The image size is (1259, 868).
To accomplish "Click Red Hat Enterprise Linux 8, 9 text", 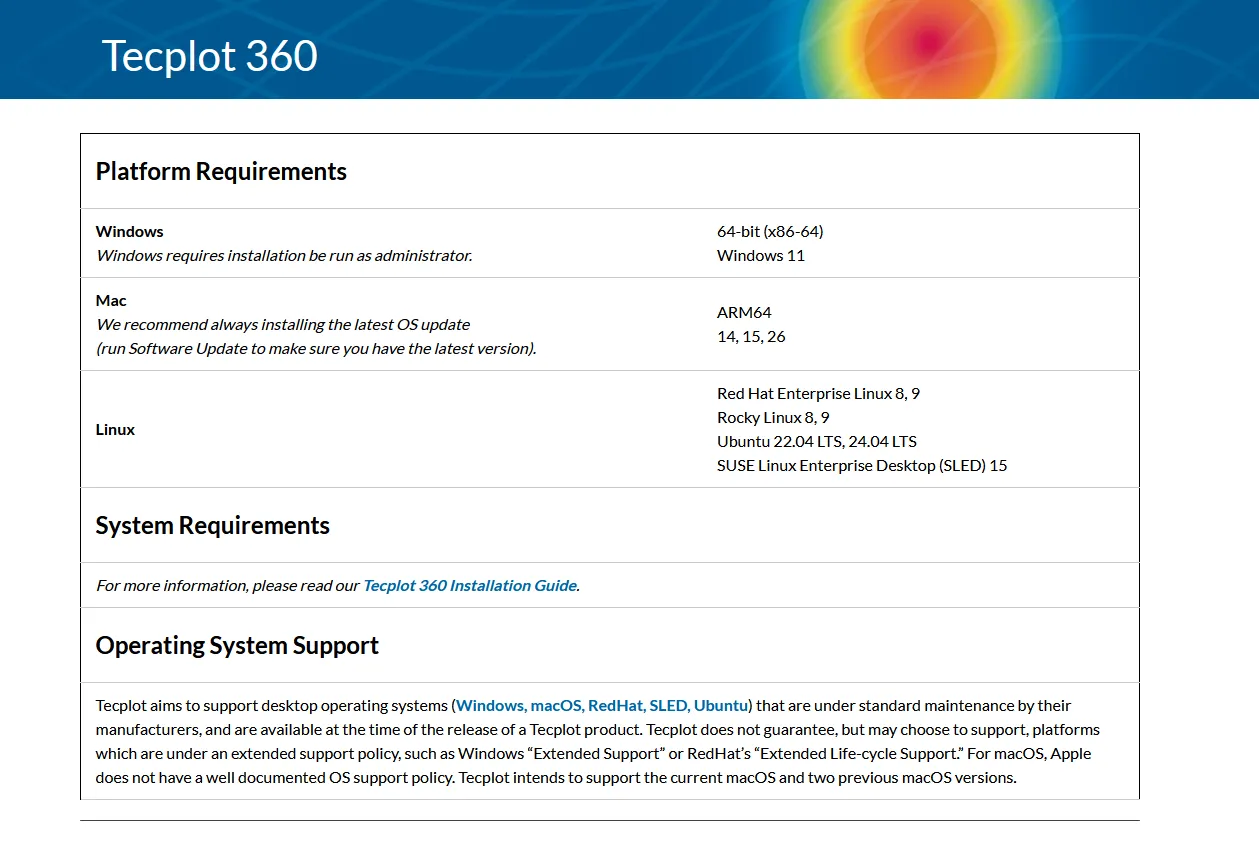I will coord(818,393).
